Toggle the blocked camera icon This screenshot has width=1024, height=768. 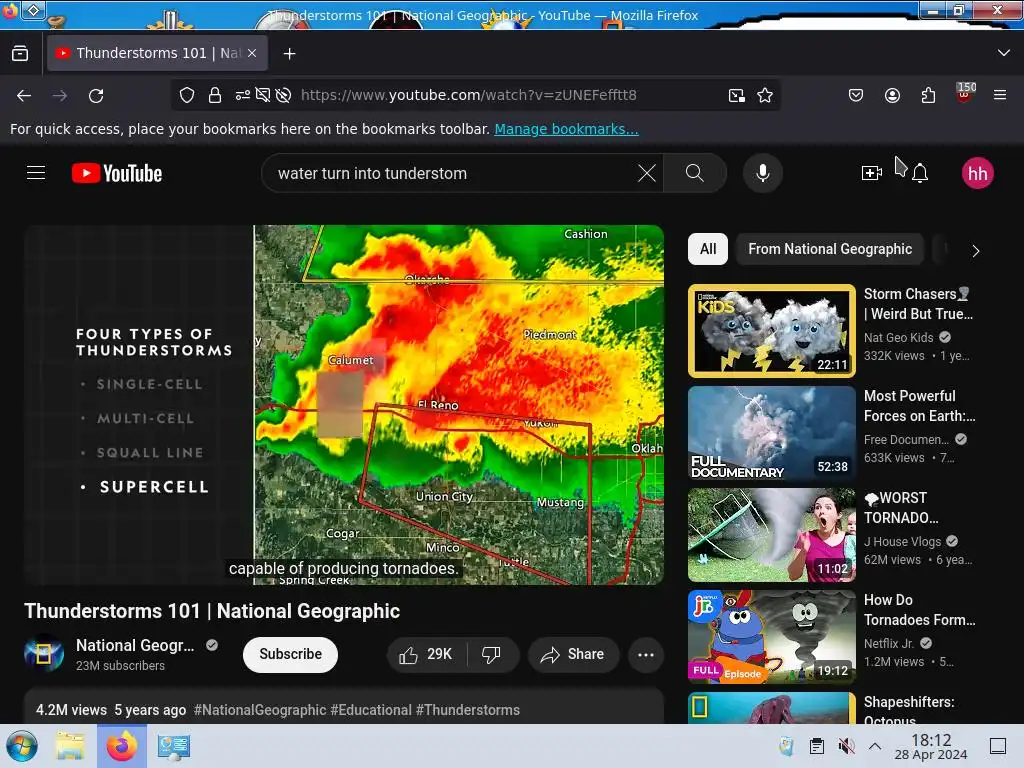[263, 95]
